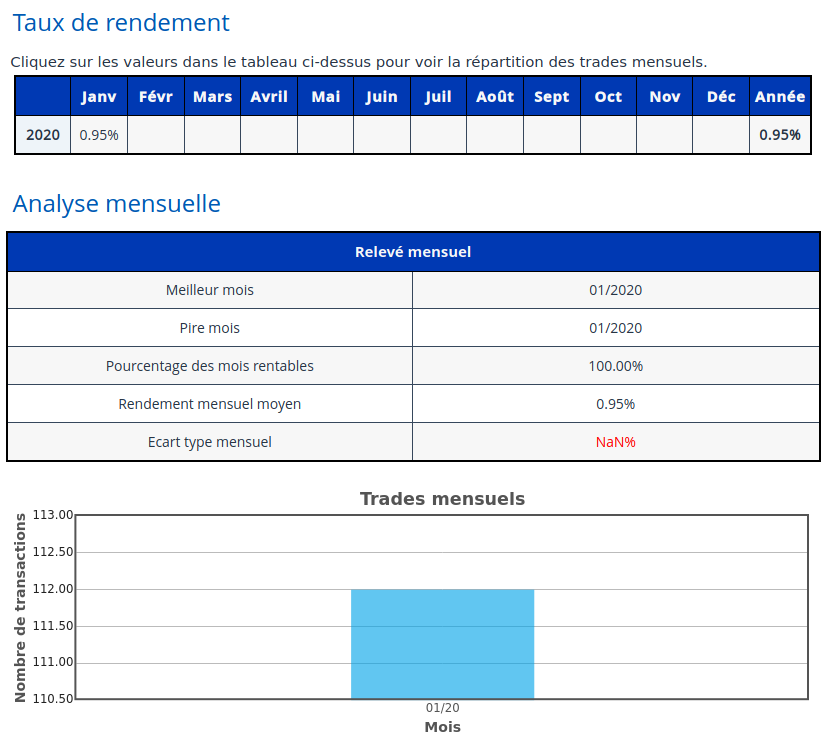Click the Nov column header
The height and width of the screenshot is (752, 833).
665,97
